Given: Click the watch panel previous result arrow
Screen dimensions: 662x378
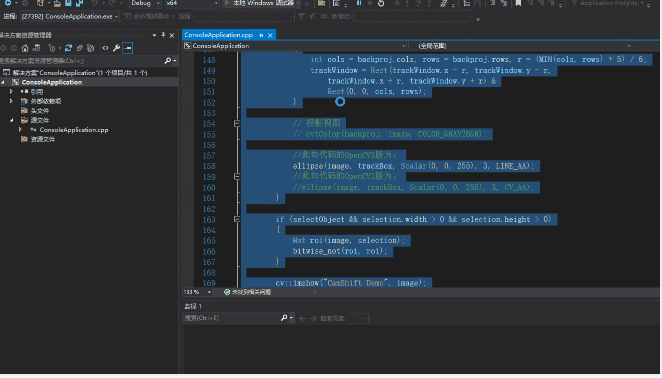Looking at the screenshot, I should (302, 318).
